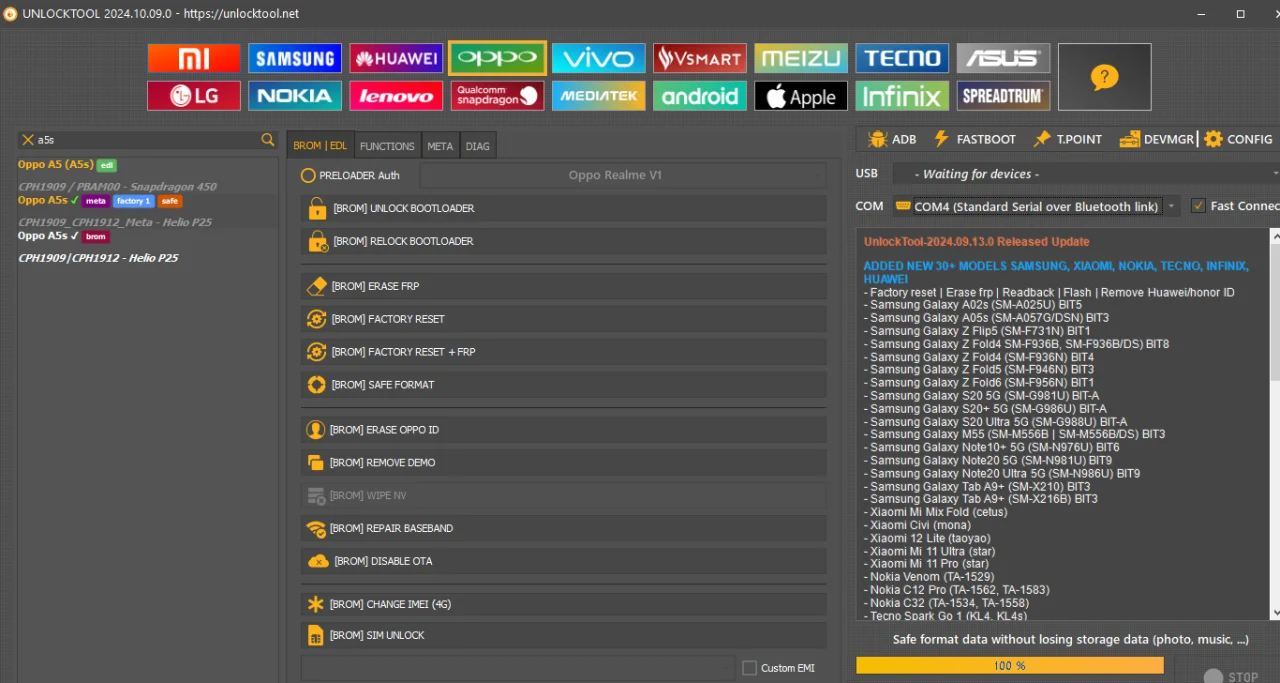The width and height of the screenshot is (1280, 683).
Task: Open the yellow question mark help tile
Action: 1104,77
